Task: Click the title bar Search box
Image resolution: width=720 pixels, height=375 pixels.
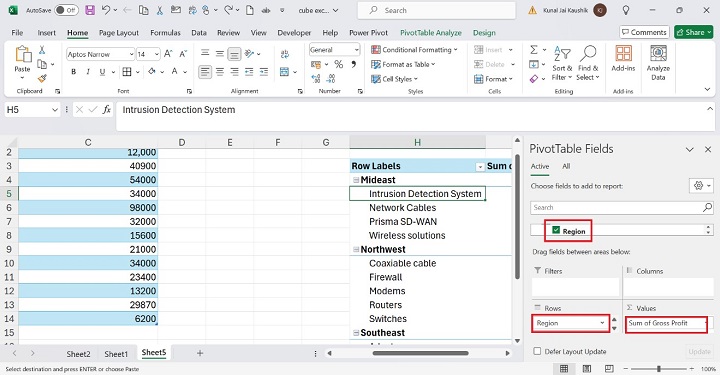Action: pos(436,10)
